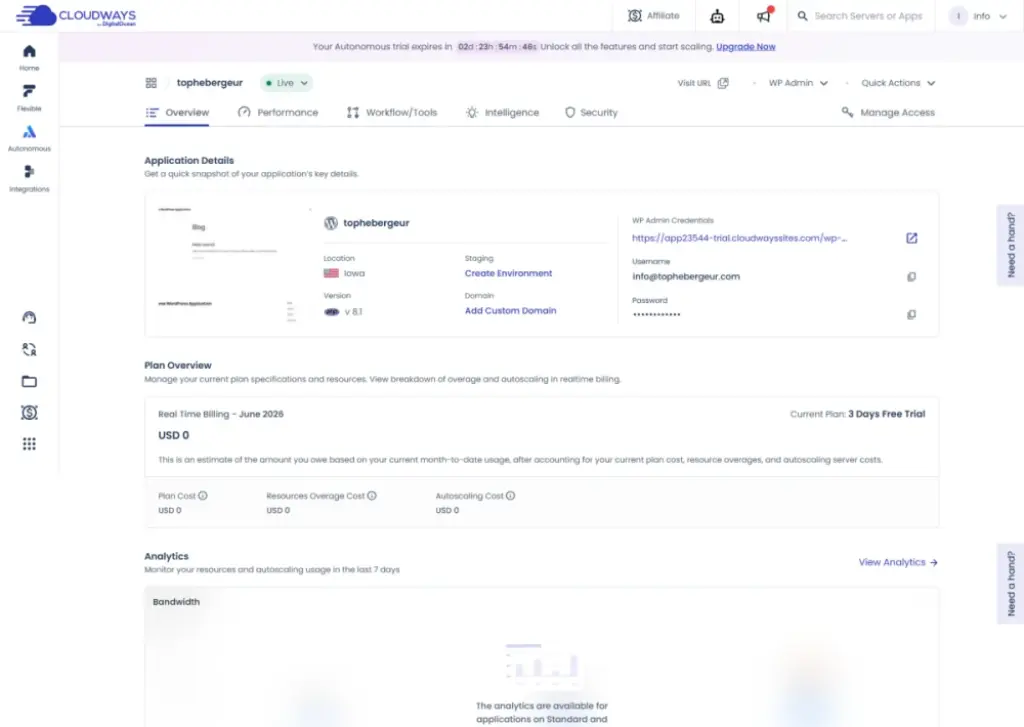The height and width of the screenshot is (727, 1024).
Task: Click the Autoscaling Cost info icon
Action: click(x=511, y=496)
